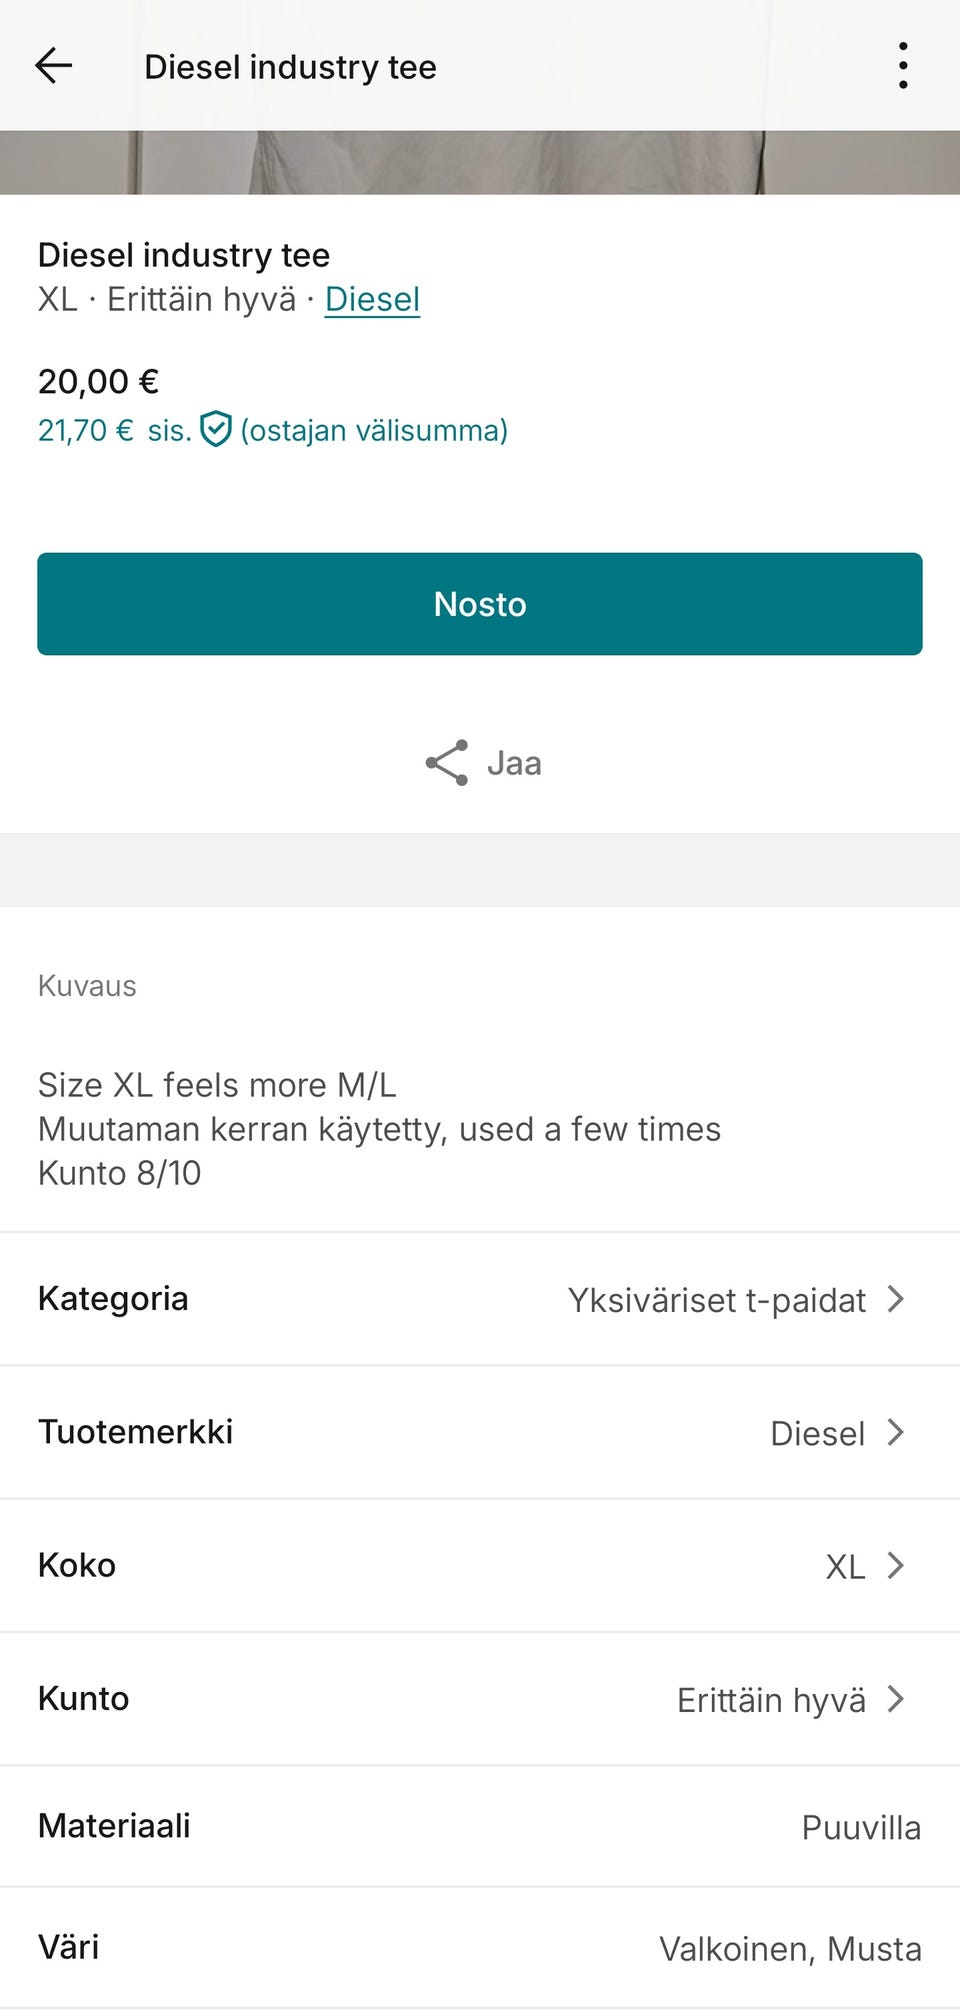Tap the price 20,00 €
The width and height of the screenshot is (960, 2012).
point(95,380)
